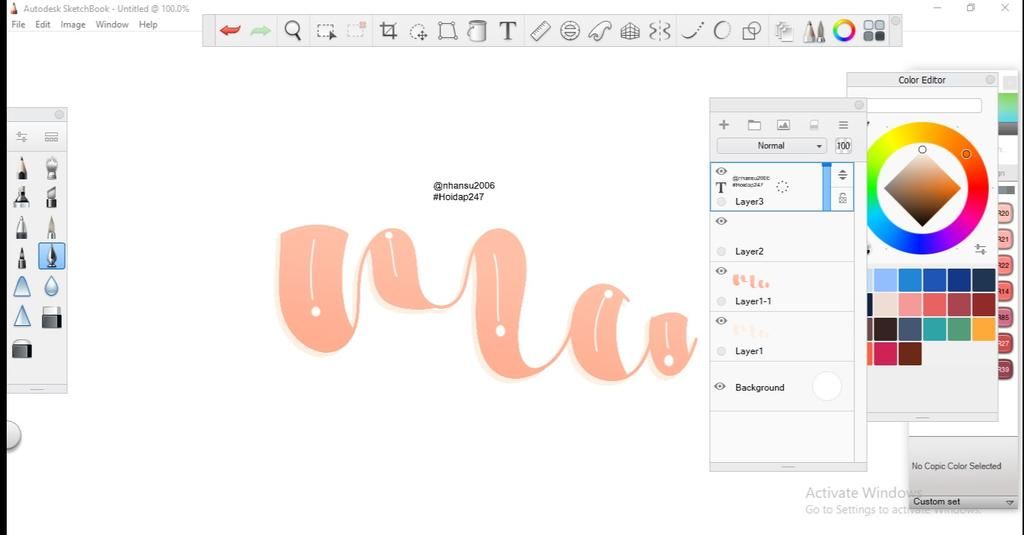Click the Layer1-1 thumbnail
Viewport: 1024px width, 535px height.
pyautogui.click(x=750, y=282)
